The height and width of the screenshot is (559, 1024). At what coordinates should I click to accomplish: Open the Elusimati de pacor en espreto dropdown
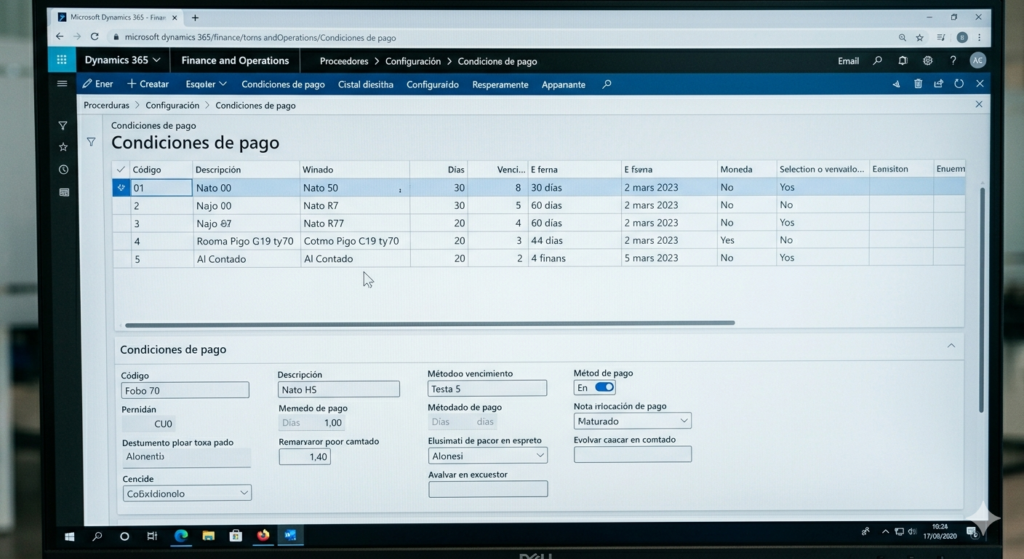pyautogui.click(x=488, y=456)
